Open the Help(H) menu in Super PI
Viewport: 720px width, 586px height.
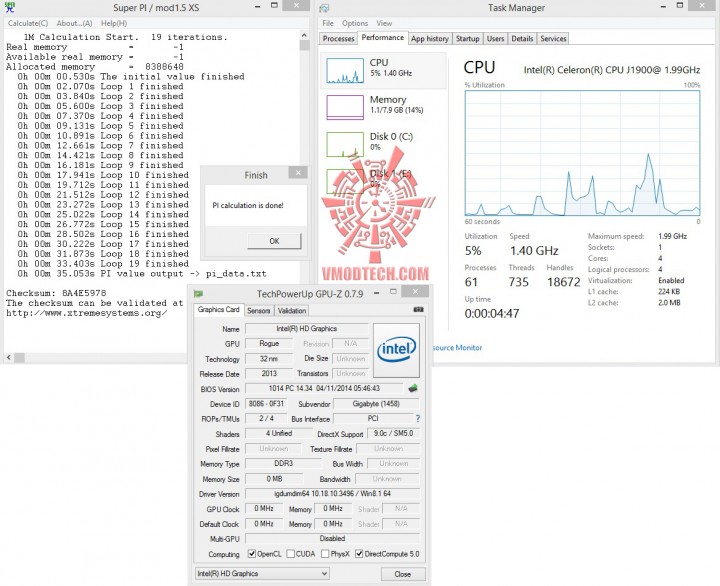(114, 23)
